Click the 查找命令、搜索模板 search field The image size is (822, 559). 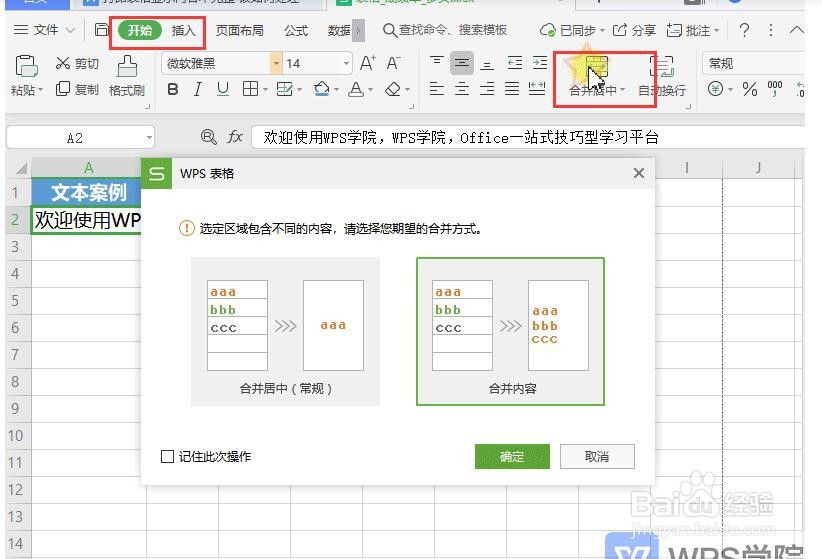[x=445, y=30]
